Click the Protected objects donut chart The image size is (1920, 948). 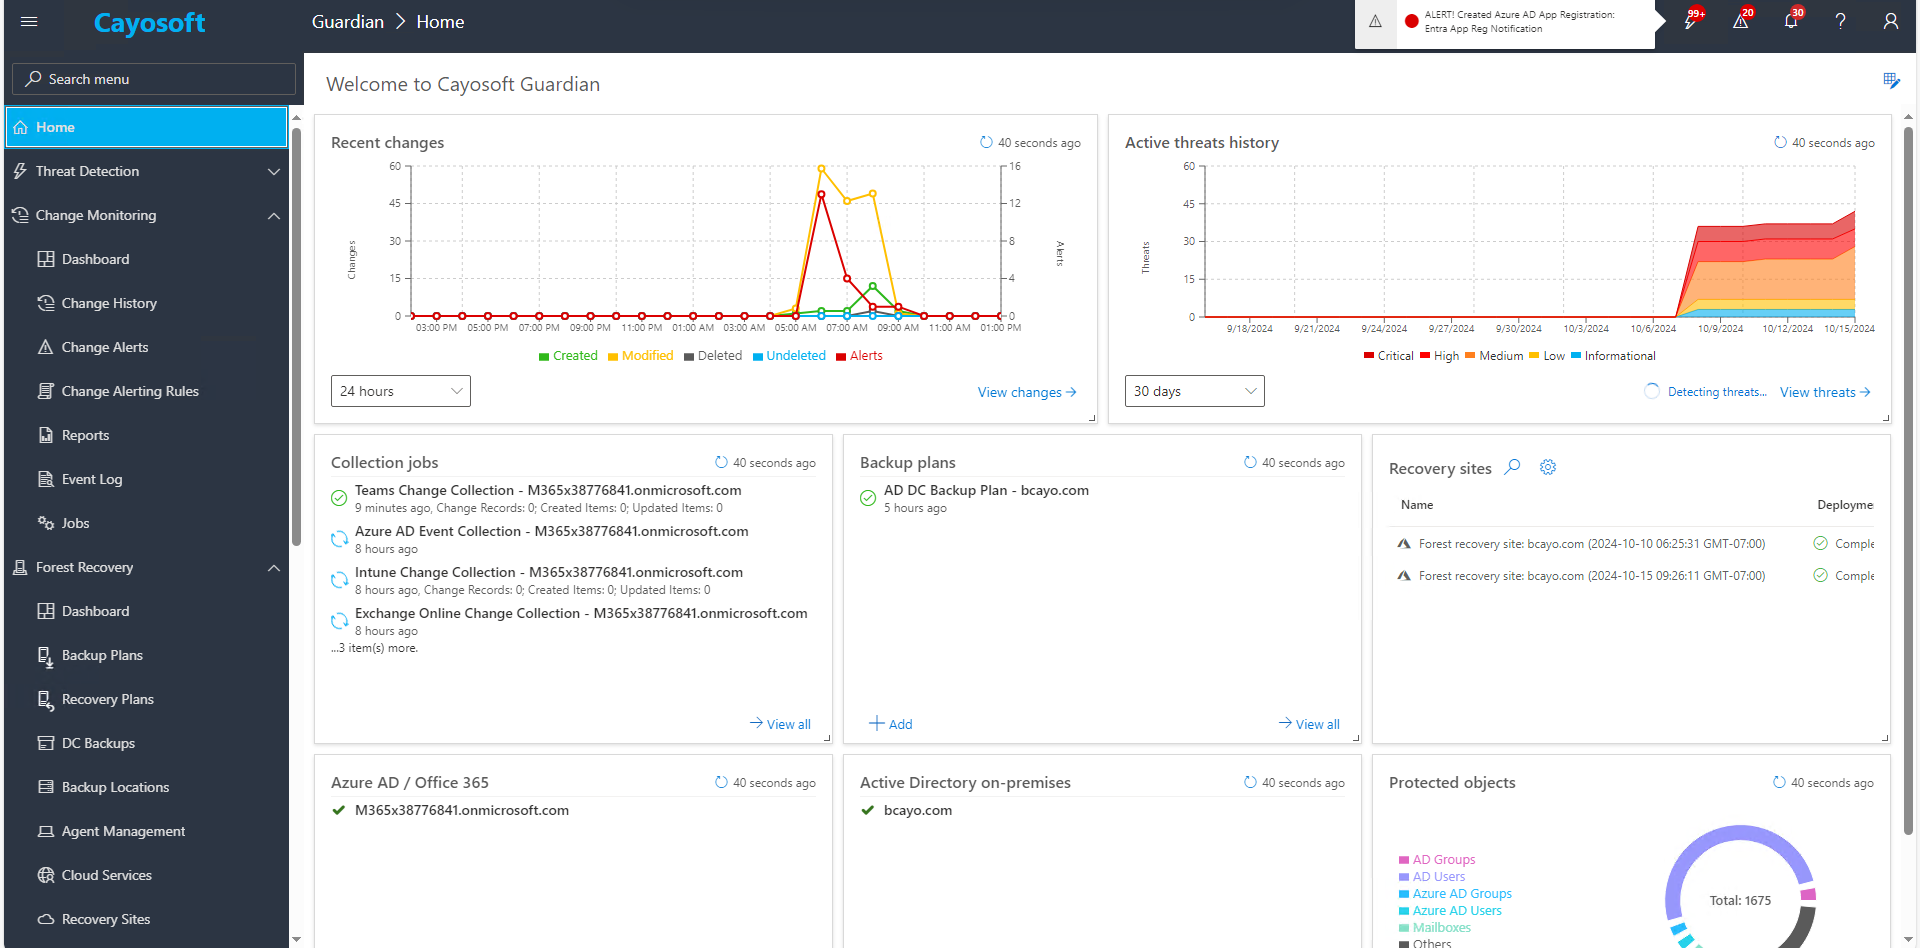1740,888
